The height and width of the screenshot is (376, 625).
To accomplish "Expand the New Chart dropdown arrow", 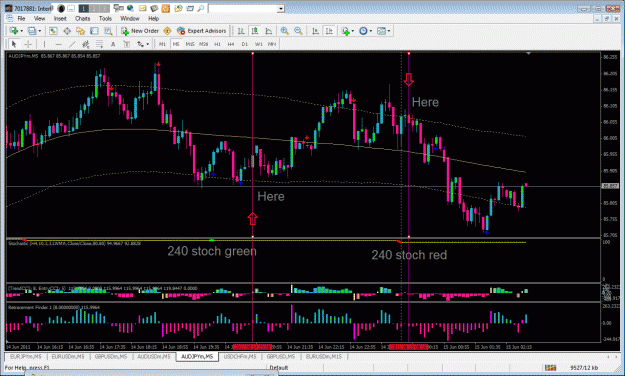I will (x=21, y=31).
